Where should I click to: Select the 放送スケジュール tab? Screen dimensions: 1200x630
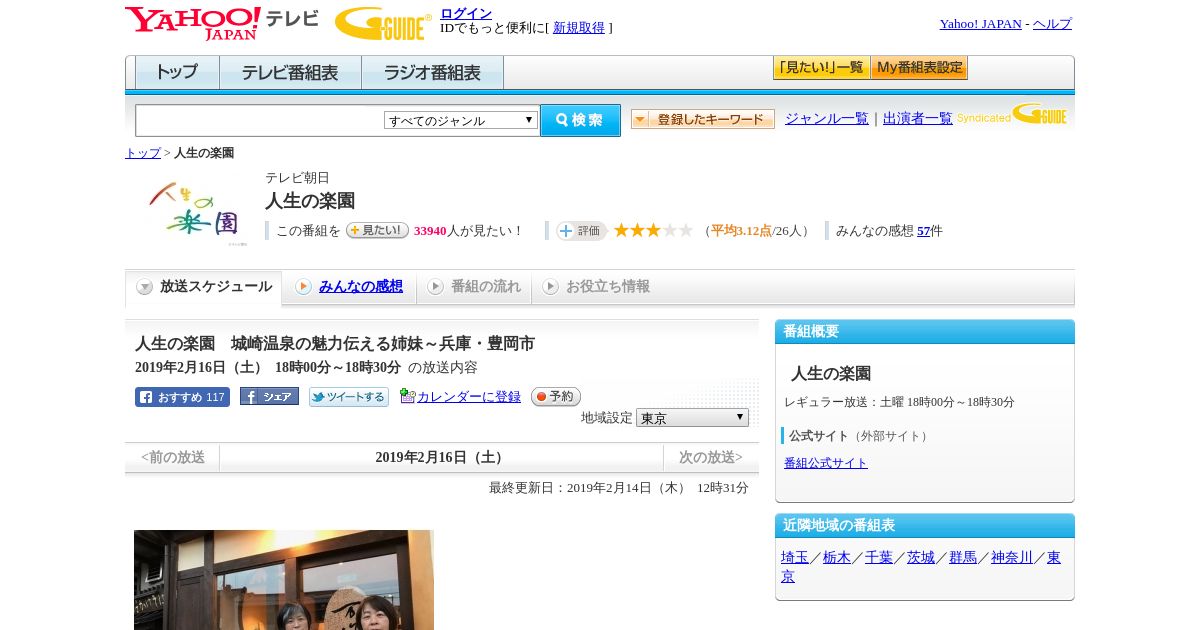[x=204, y=287]
